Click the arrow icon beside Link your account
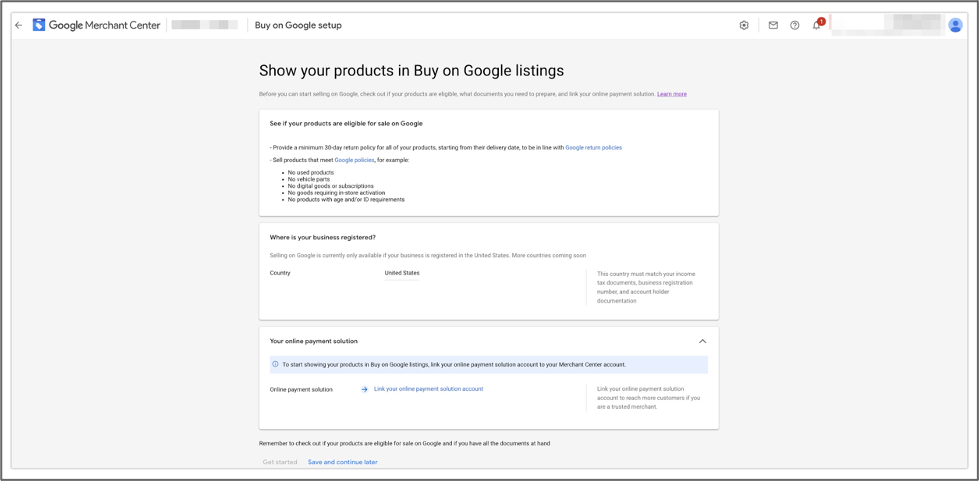 (364, 389)
